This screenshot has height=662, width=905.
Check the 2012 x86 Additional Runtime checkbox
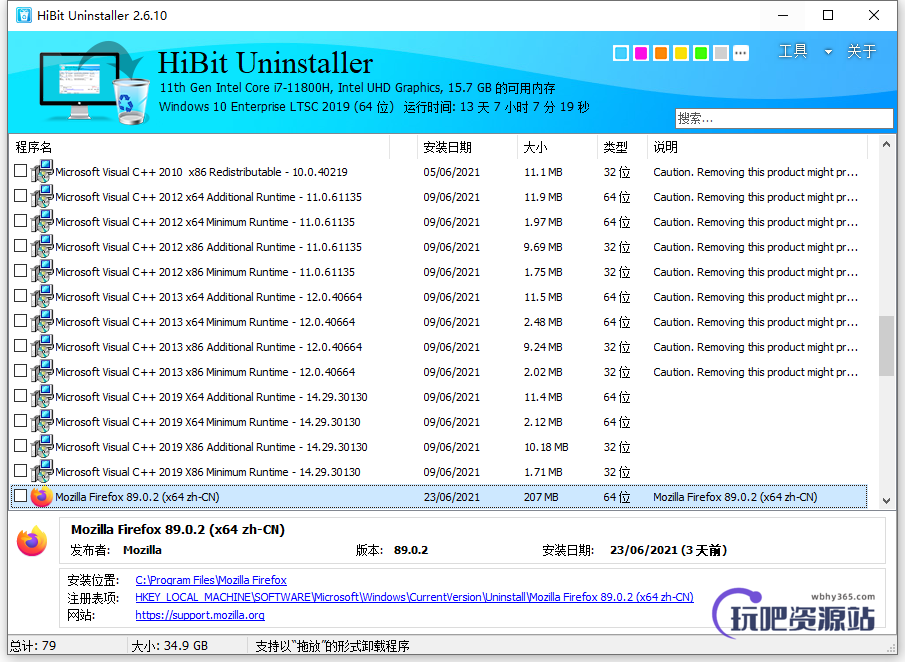click(x=20, y=246)
